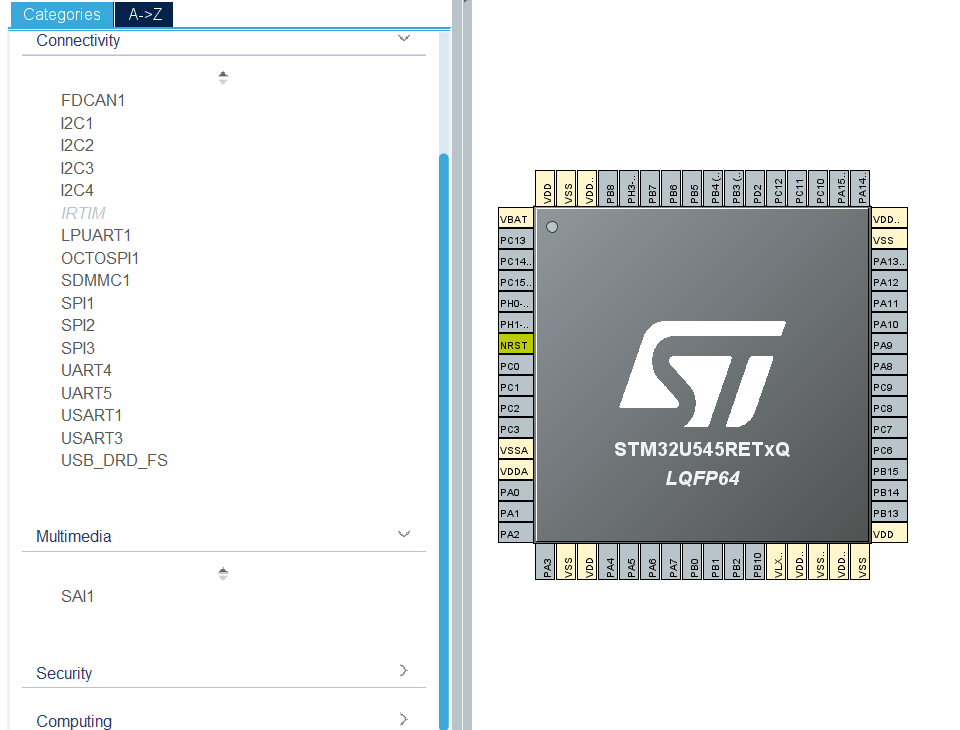Click pin PC7 on right side
960x730 pixels.
(x=889, y=429)
